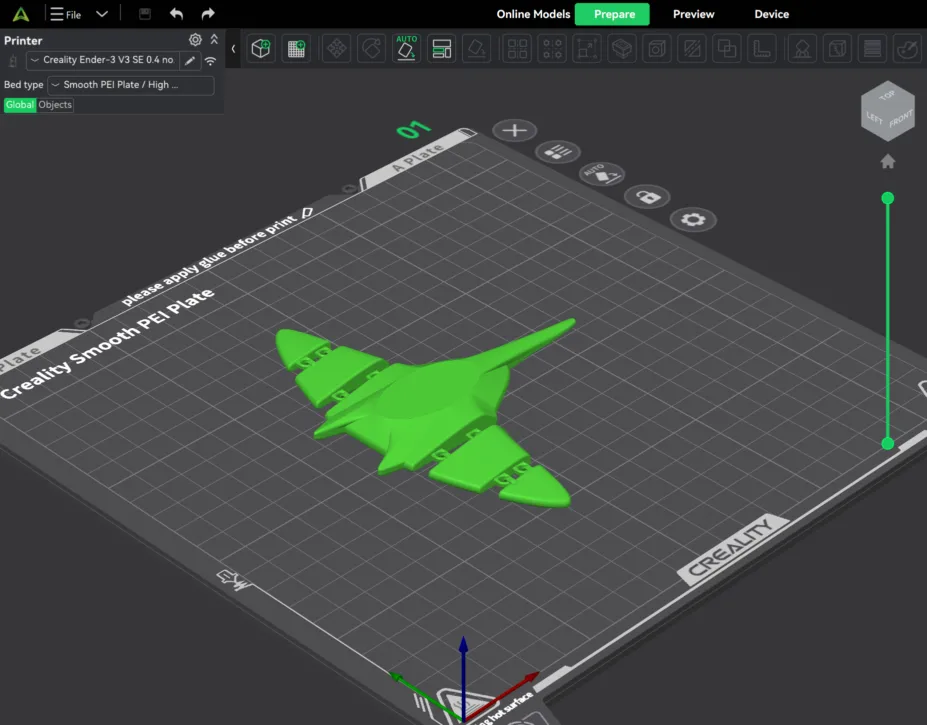This screenshot has height=725, width=927.
Task: Open the Mesh boolean tool
Action: tap(727, 48)
